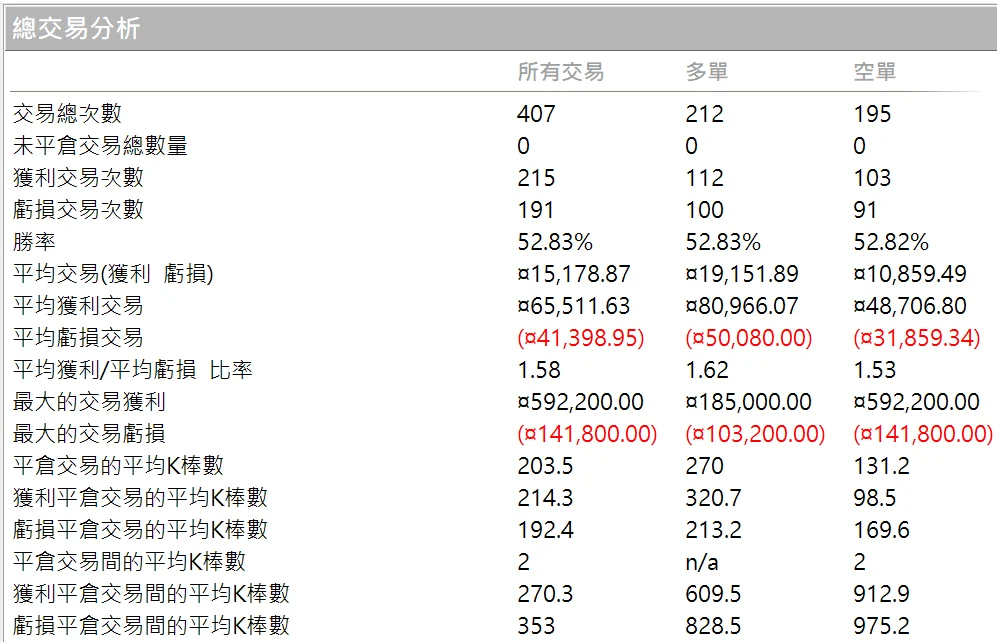Click value 609.5 in 多單 column
This screenshot has width=997, height=642.
click(713, 594)
